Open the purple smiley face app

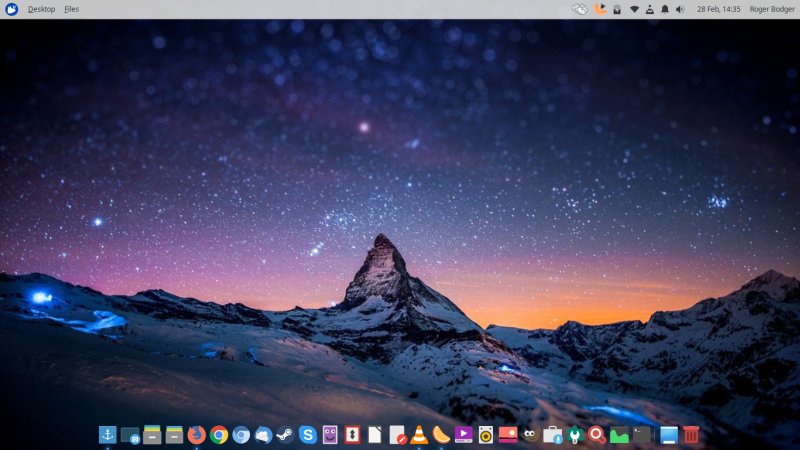point(330,435)
